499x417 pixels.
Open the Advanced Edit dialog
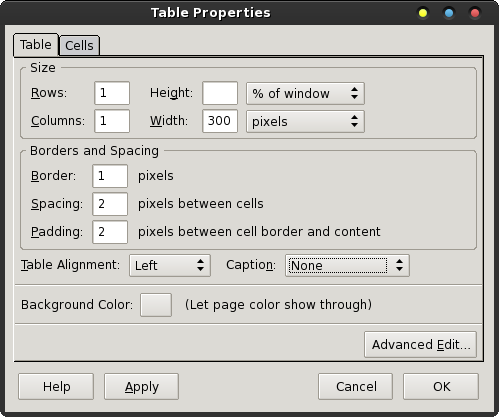point(421,345)
